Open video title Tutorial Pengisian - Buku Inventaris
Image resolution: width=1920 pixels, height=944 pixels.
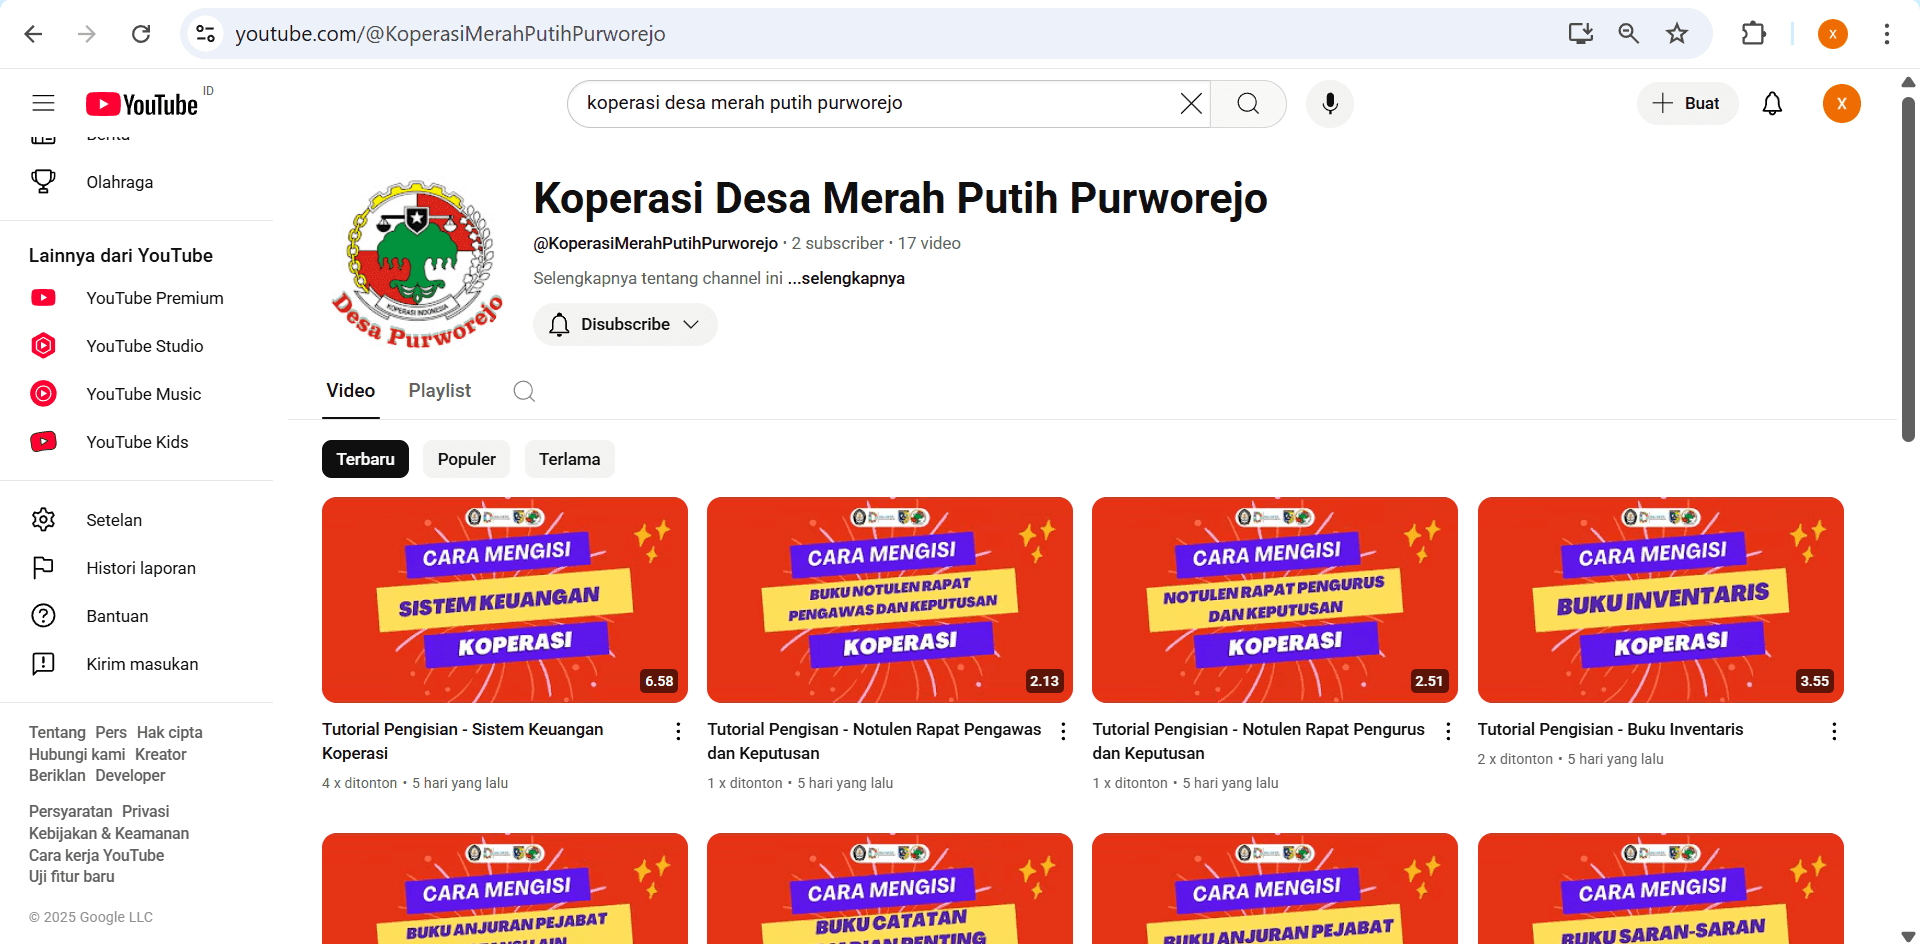pyautogui.click(x=1610, y=729)
